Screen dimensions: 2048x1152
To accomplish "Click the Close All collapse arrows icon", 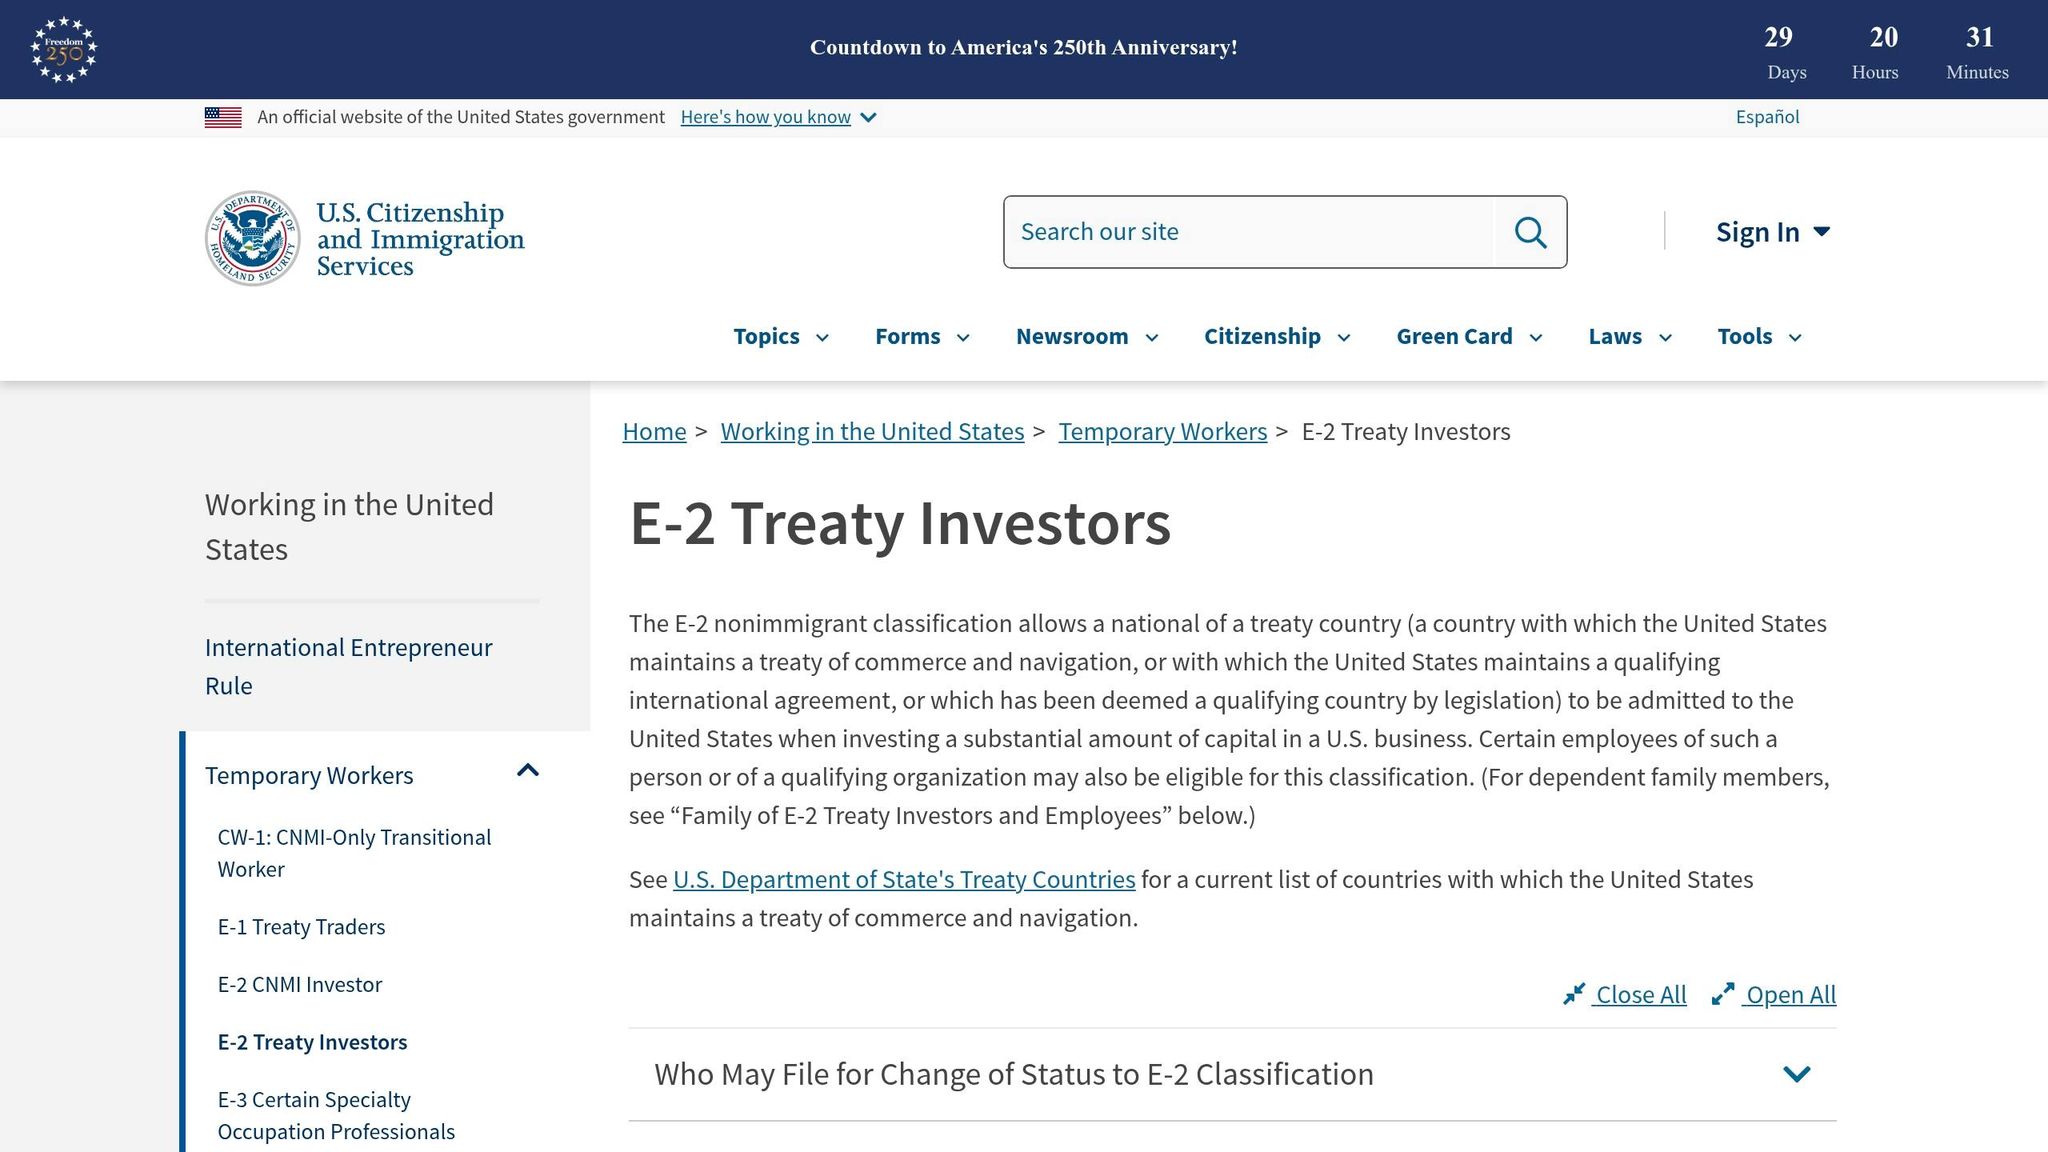I will (x=1574, y=994).
